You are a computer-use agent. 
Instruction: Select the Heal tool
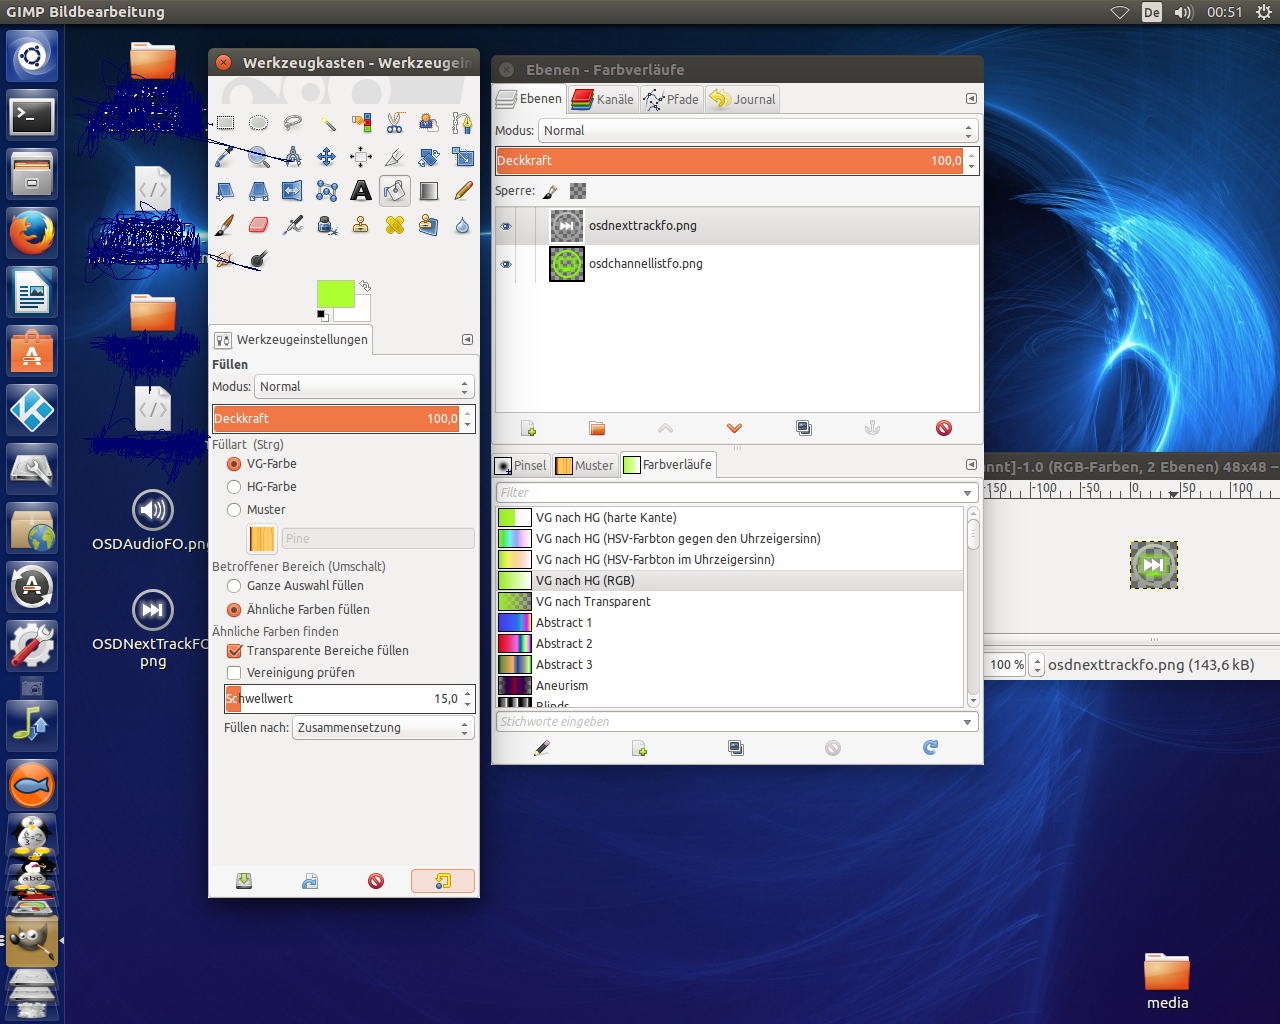[395, 225]
